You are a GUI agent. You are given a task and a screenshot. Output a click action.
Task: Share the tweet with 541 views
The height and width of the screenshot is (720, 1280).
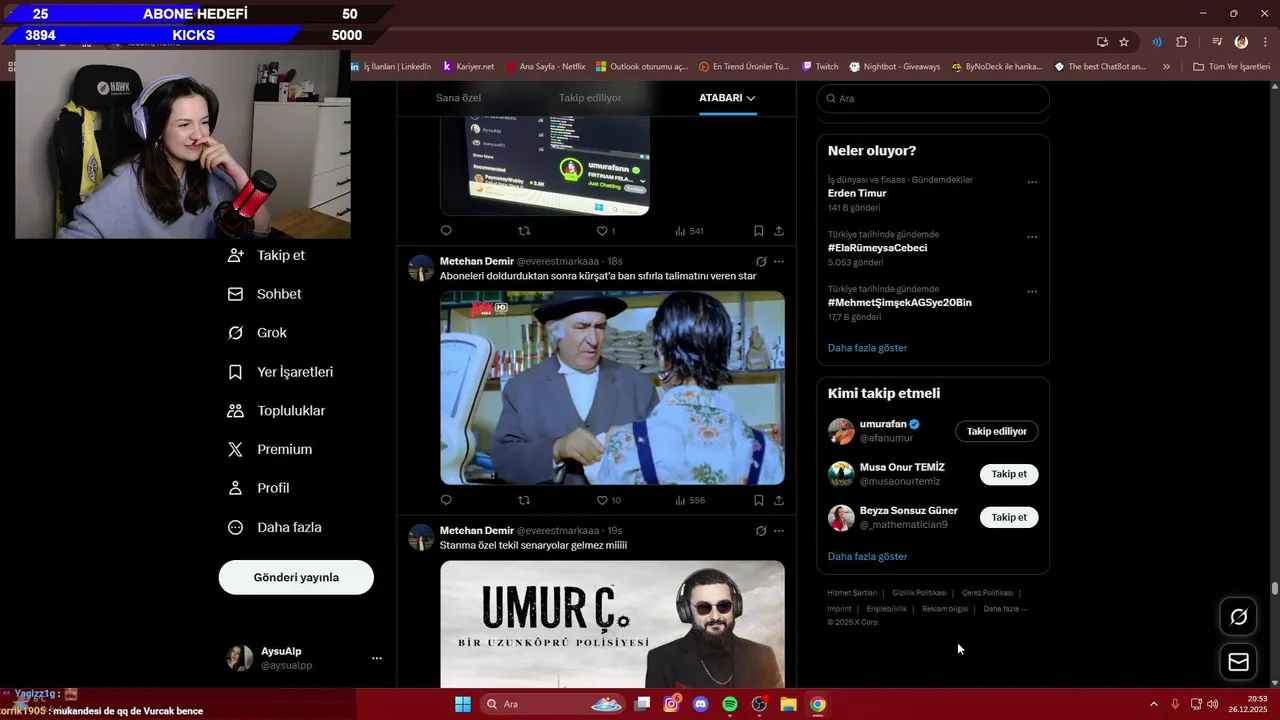pos(779,231)
